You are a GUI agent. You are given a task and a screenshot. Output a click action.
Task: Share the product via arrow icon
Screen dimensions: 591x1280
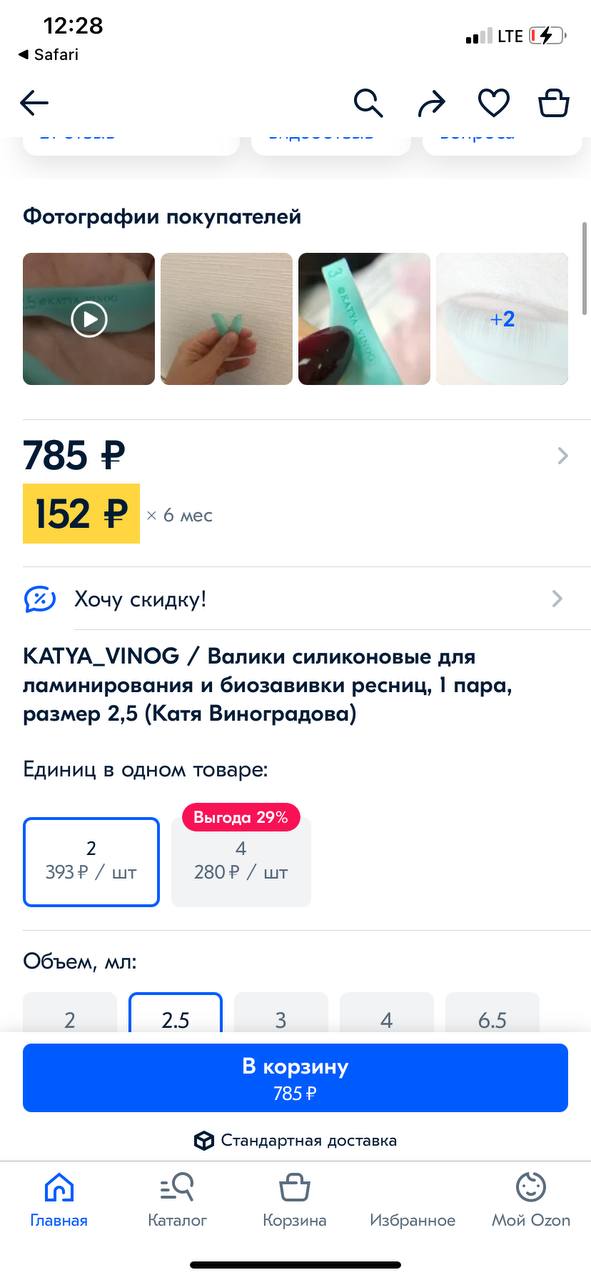(x=431, y=102)
